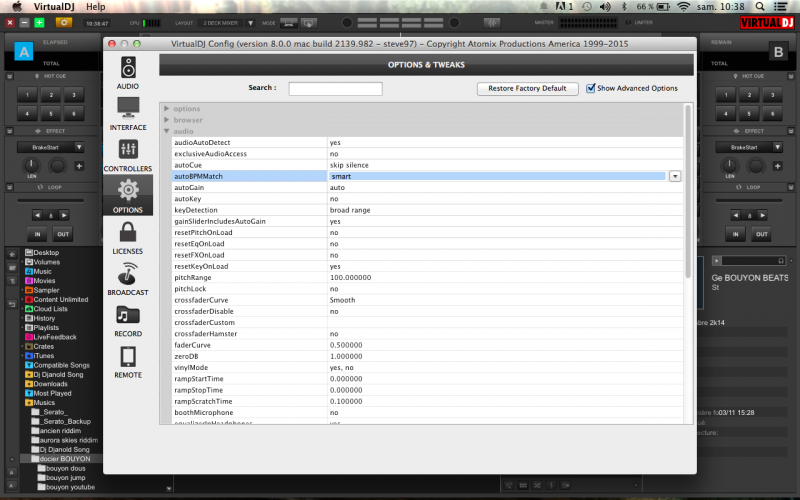Image resolution: width=800 pixels, height=500 pixels.
Task: Select the docier BOUYON folder
Action: (65, 459)
